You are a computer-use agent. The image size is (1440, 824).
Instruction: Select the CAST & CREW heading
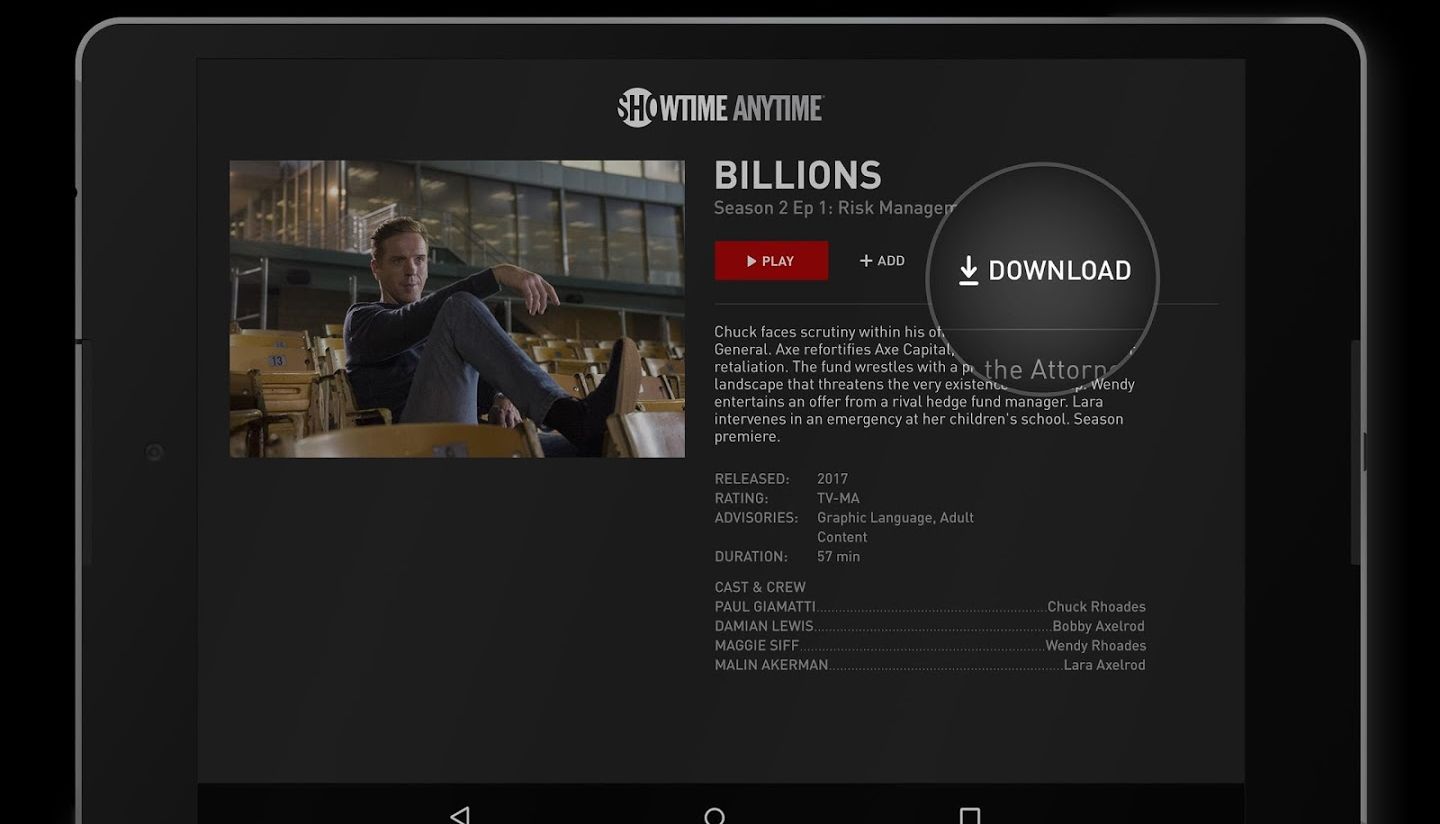760,587
